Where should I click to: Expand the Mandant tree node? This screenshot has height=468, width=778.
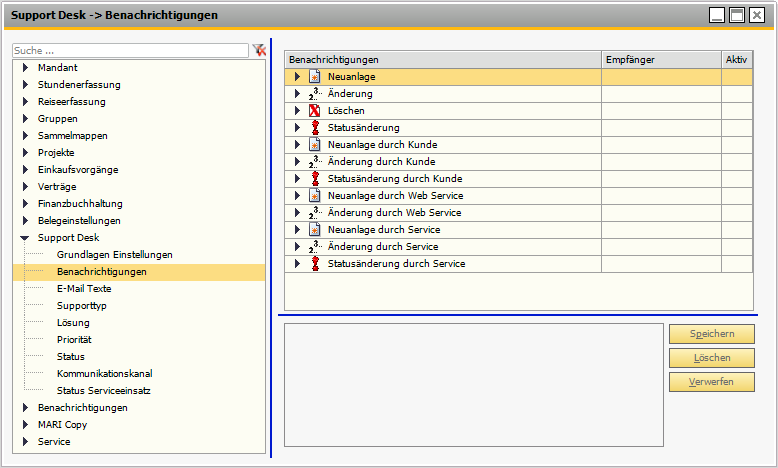point(25,67)
